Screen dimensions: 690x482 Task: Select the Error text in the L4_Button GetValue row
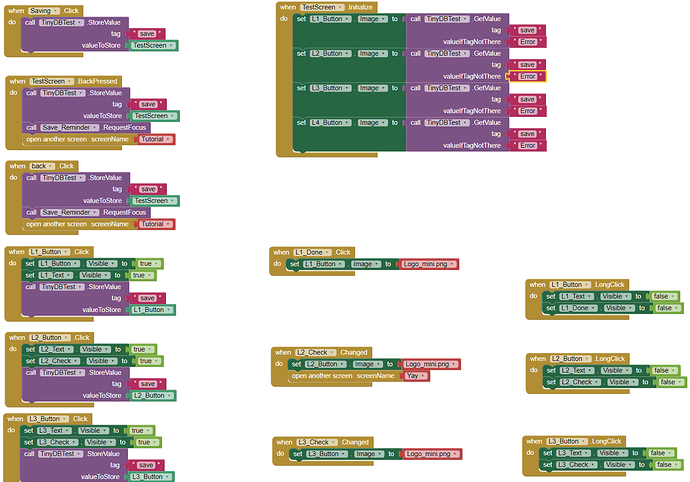528,145
